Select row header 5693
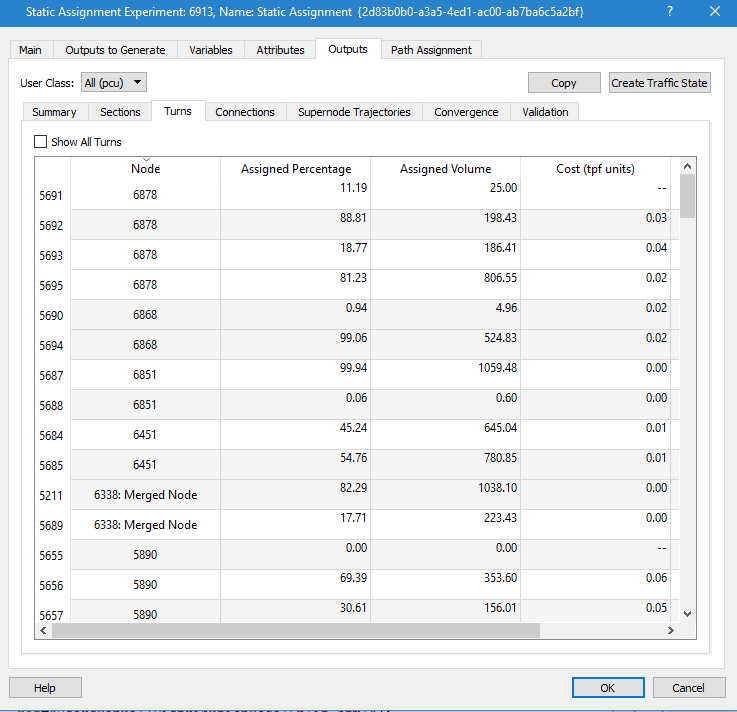This screenshot has width=737, height=712. (53, 255)
